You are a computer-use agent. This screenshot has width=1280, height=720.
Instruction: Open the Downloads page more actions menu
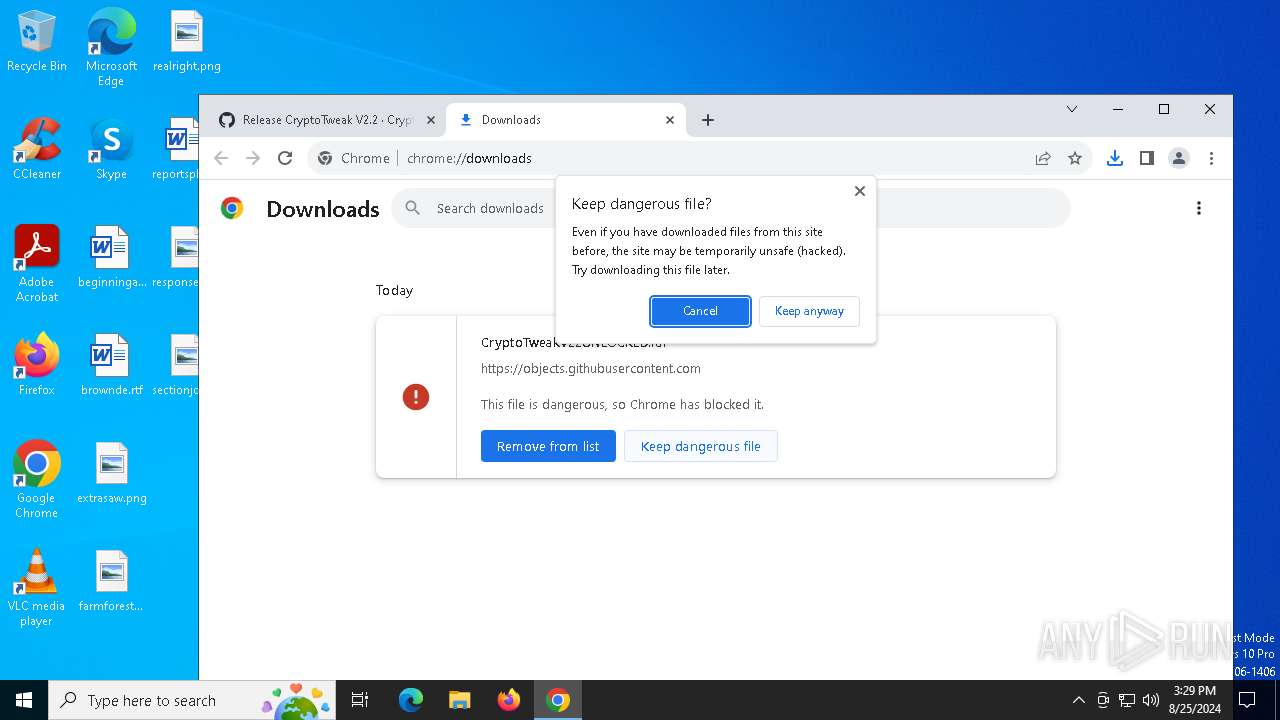[1199, 208]
